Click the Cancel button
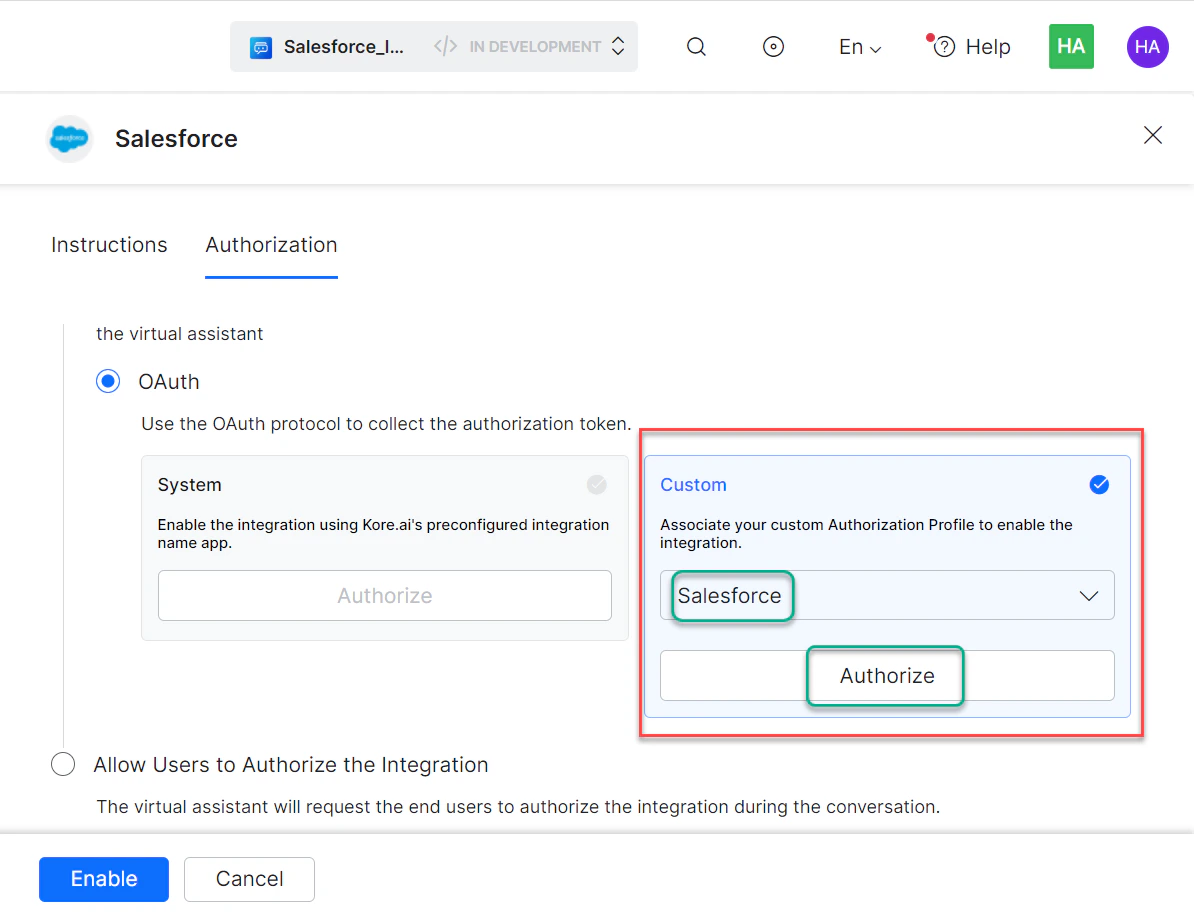The width and height of the screenshot is (1194, 913). (x=249, y=879)
